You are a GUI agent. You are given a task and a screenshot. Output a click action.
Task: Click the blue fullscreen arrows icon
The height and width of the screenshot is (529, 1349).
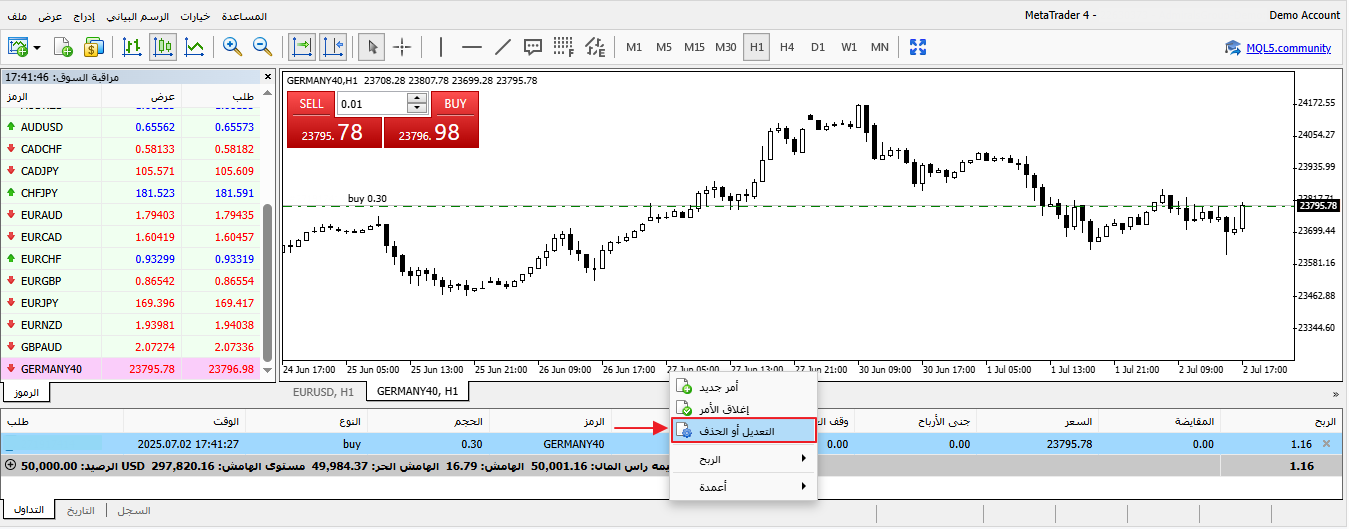coord(919,46)
